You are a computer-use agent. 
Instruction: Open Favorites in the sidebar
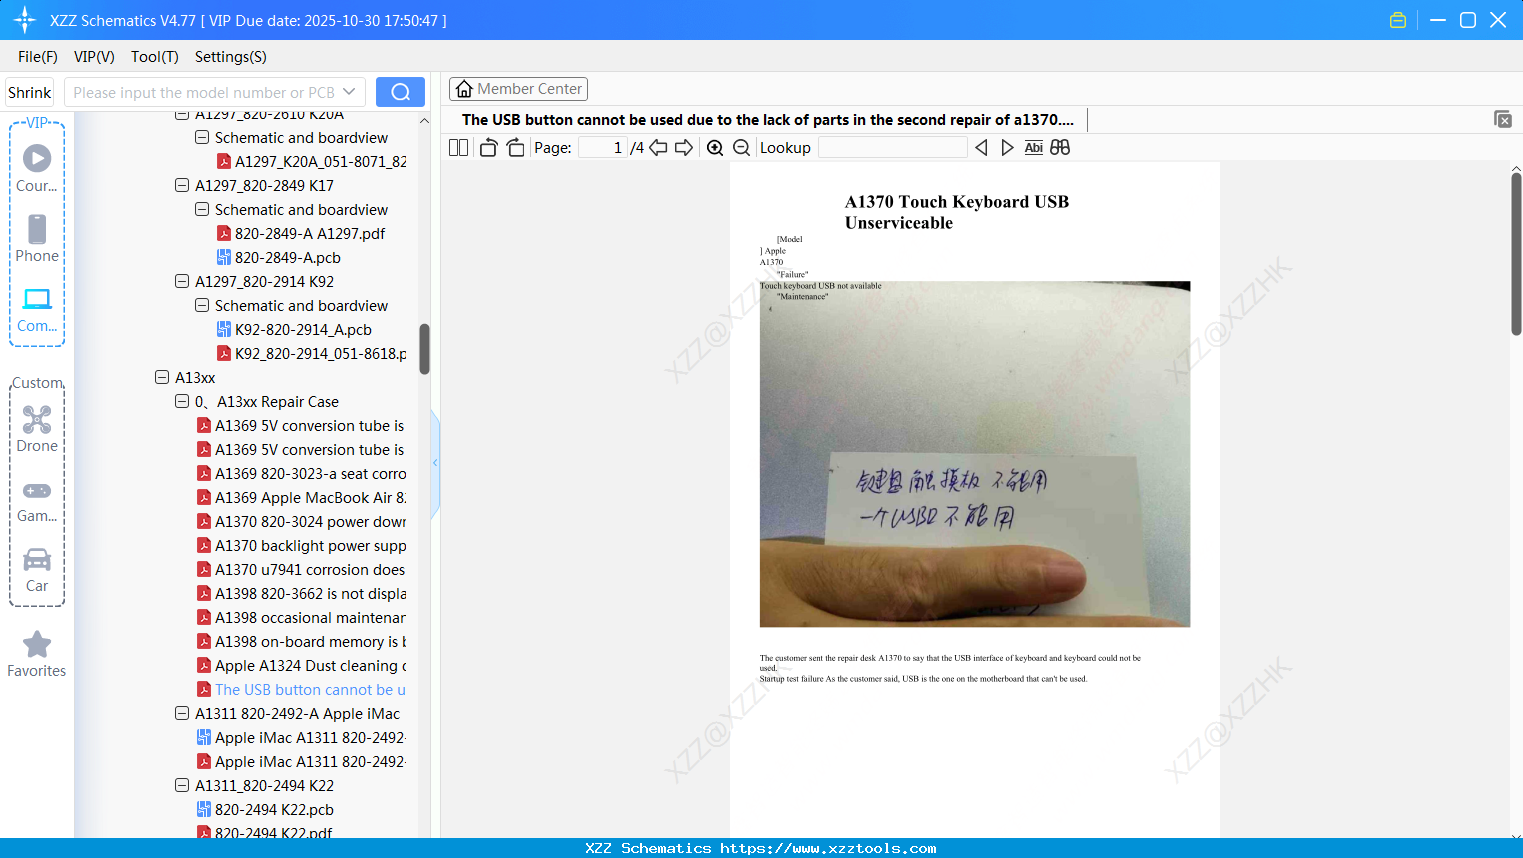(37, 654)
